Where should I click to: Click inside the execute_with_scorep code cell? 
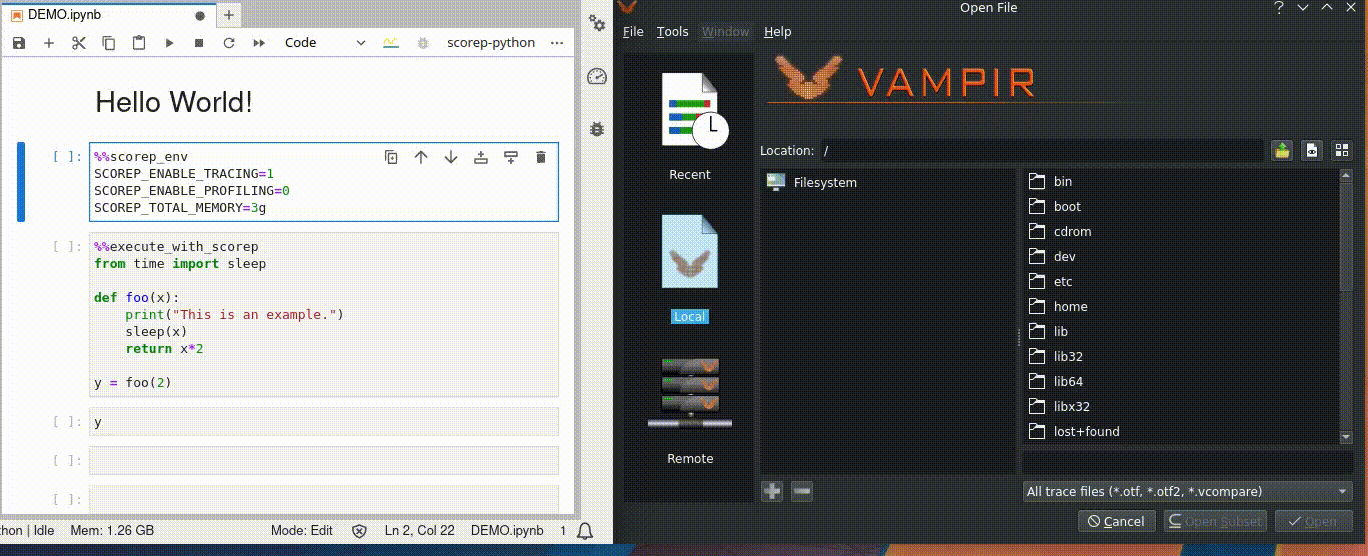pos(323,315)
